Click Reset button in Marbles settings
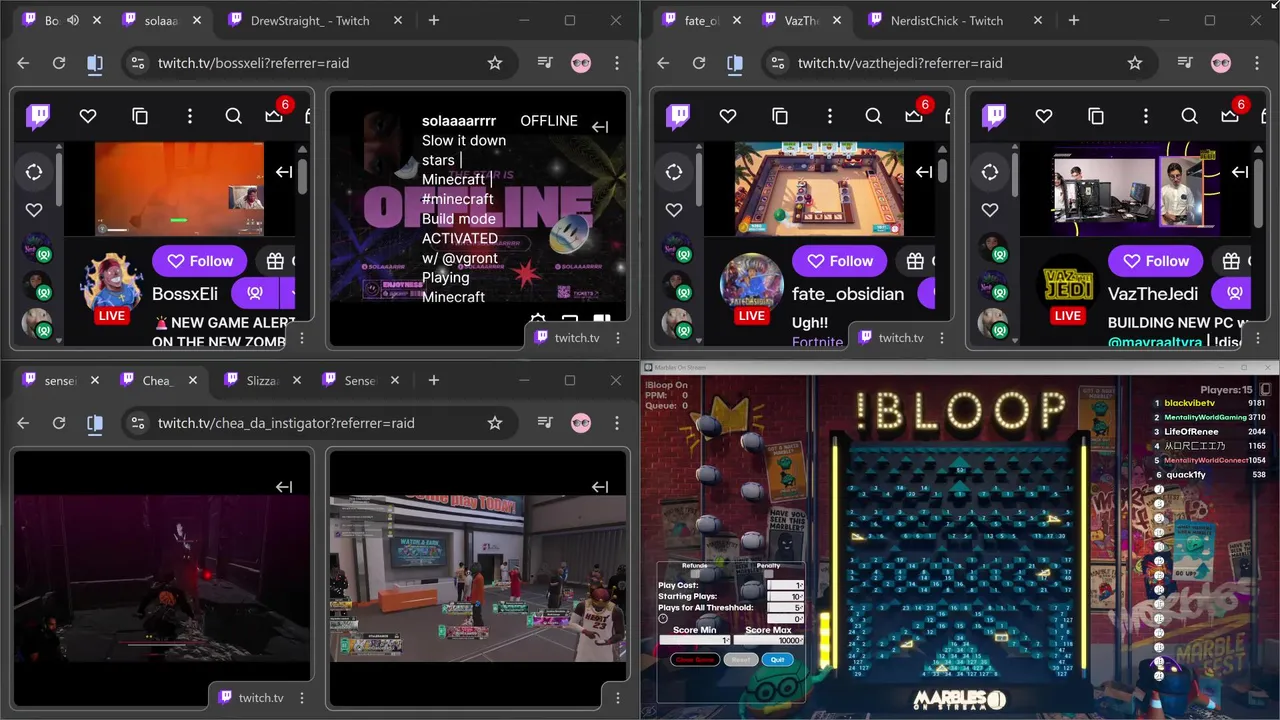The image size is (1280, 720). [x=741, y=659]
